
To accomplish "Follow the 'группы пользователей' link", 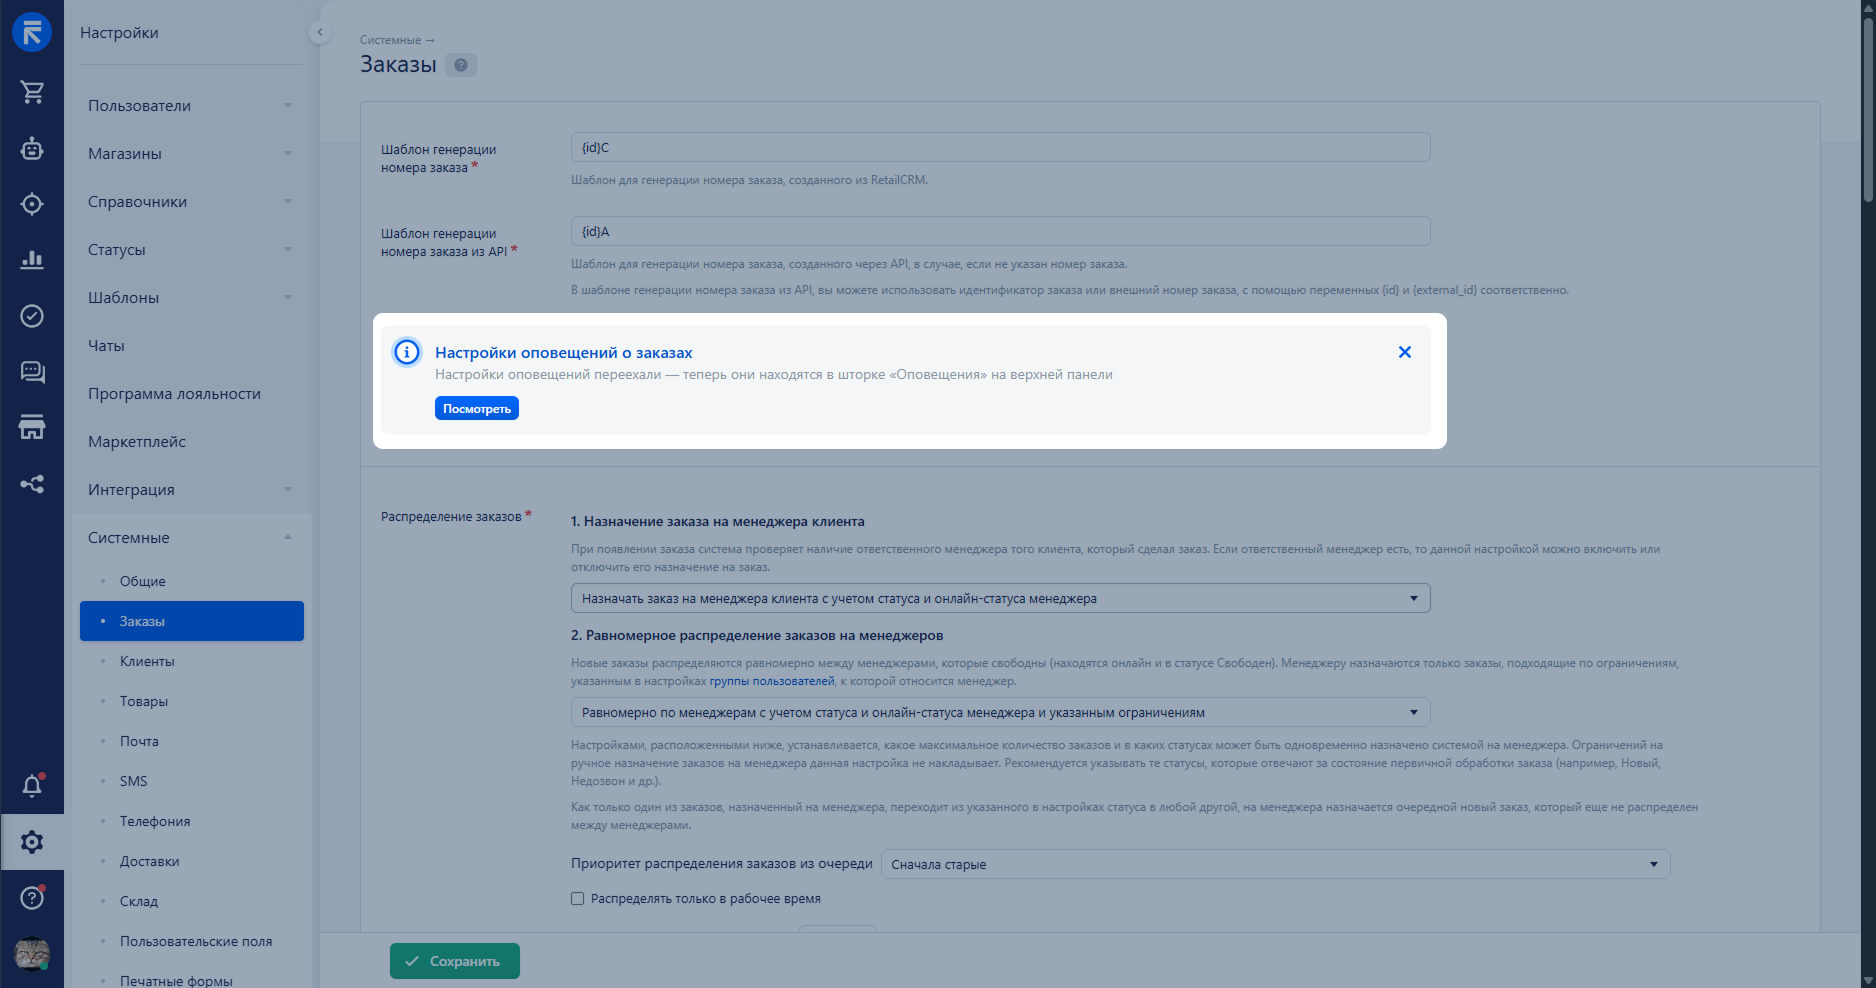I will pos(771,681).
